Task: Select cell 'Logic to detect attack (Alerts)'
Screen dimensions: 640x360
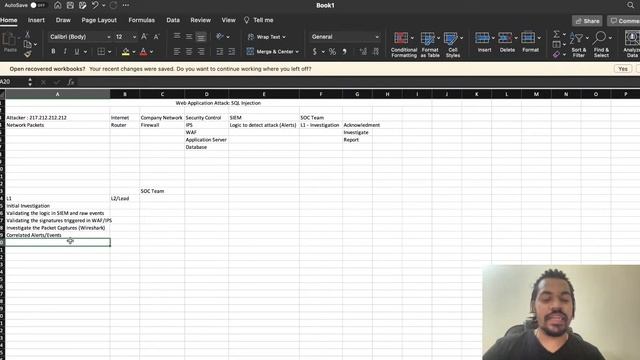Action: pos(263,125)
